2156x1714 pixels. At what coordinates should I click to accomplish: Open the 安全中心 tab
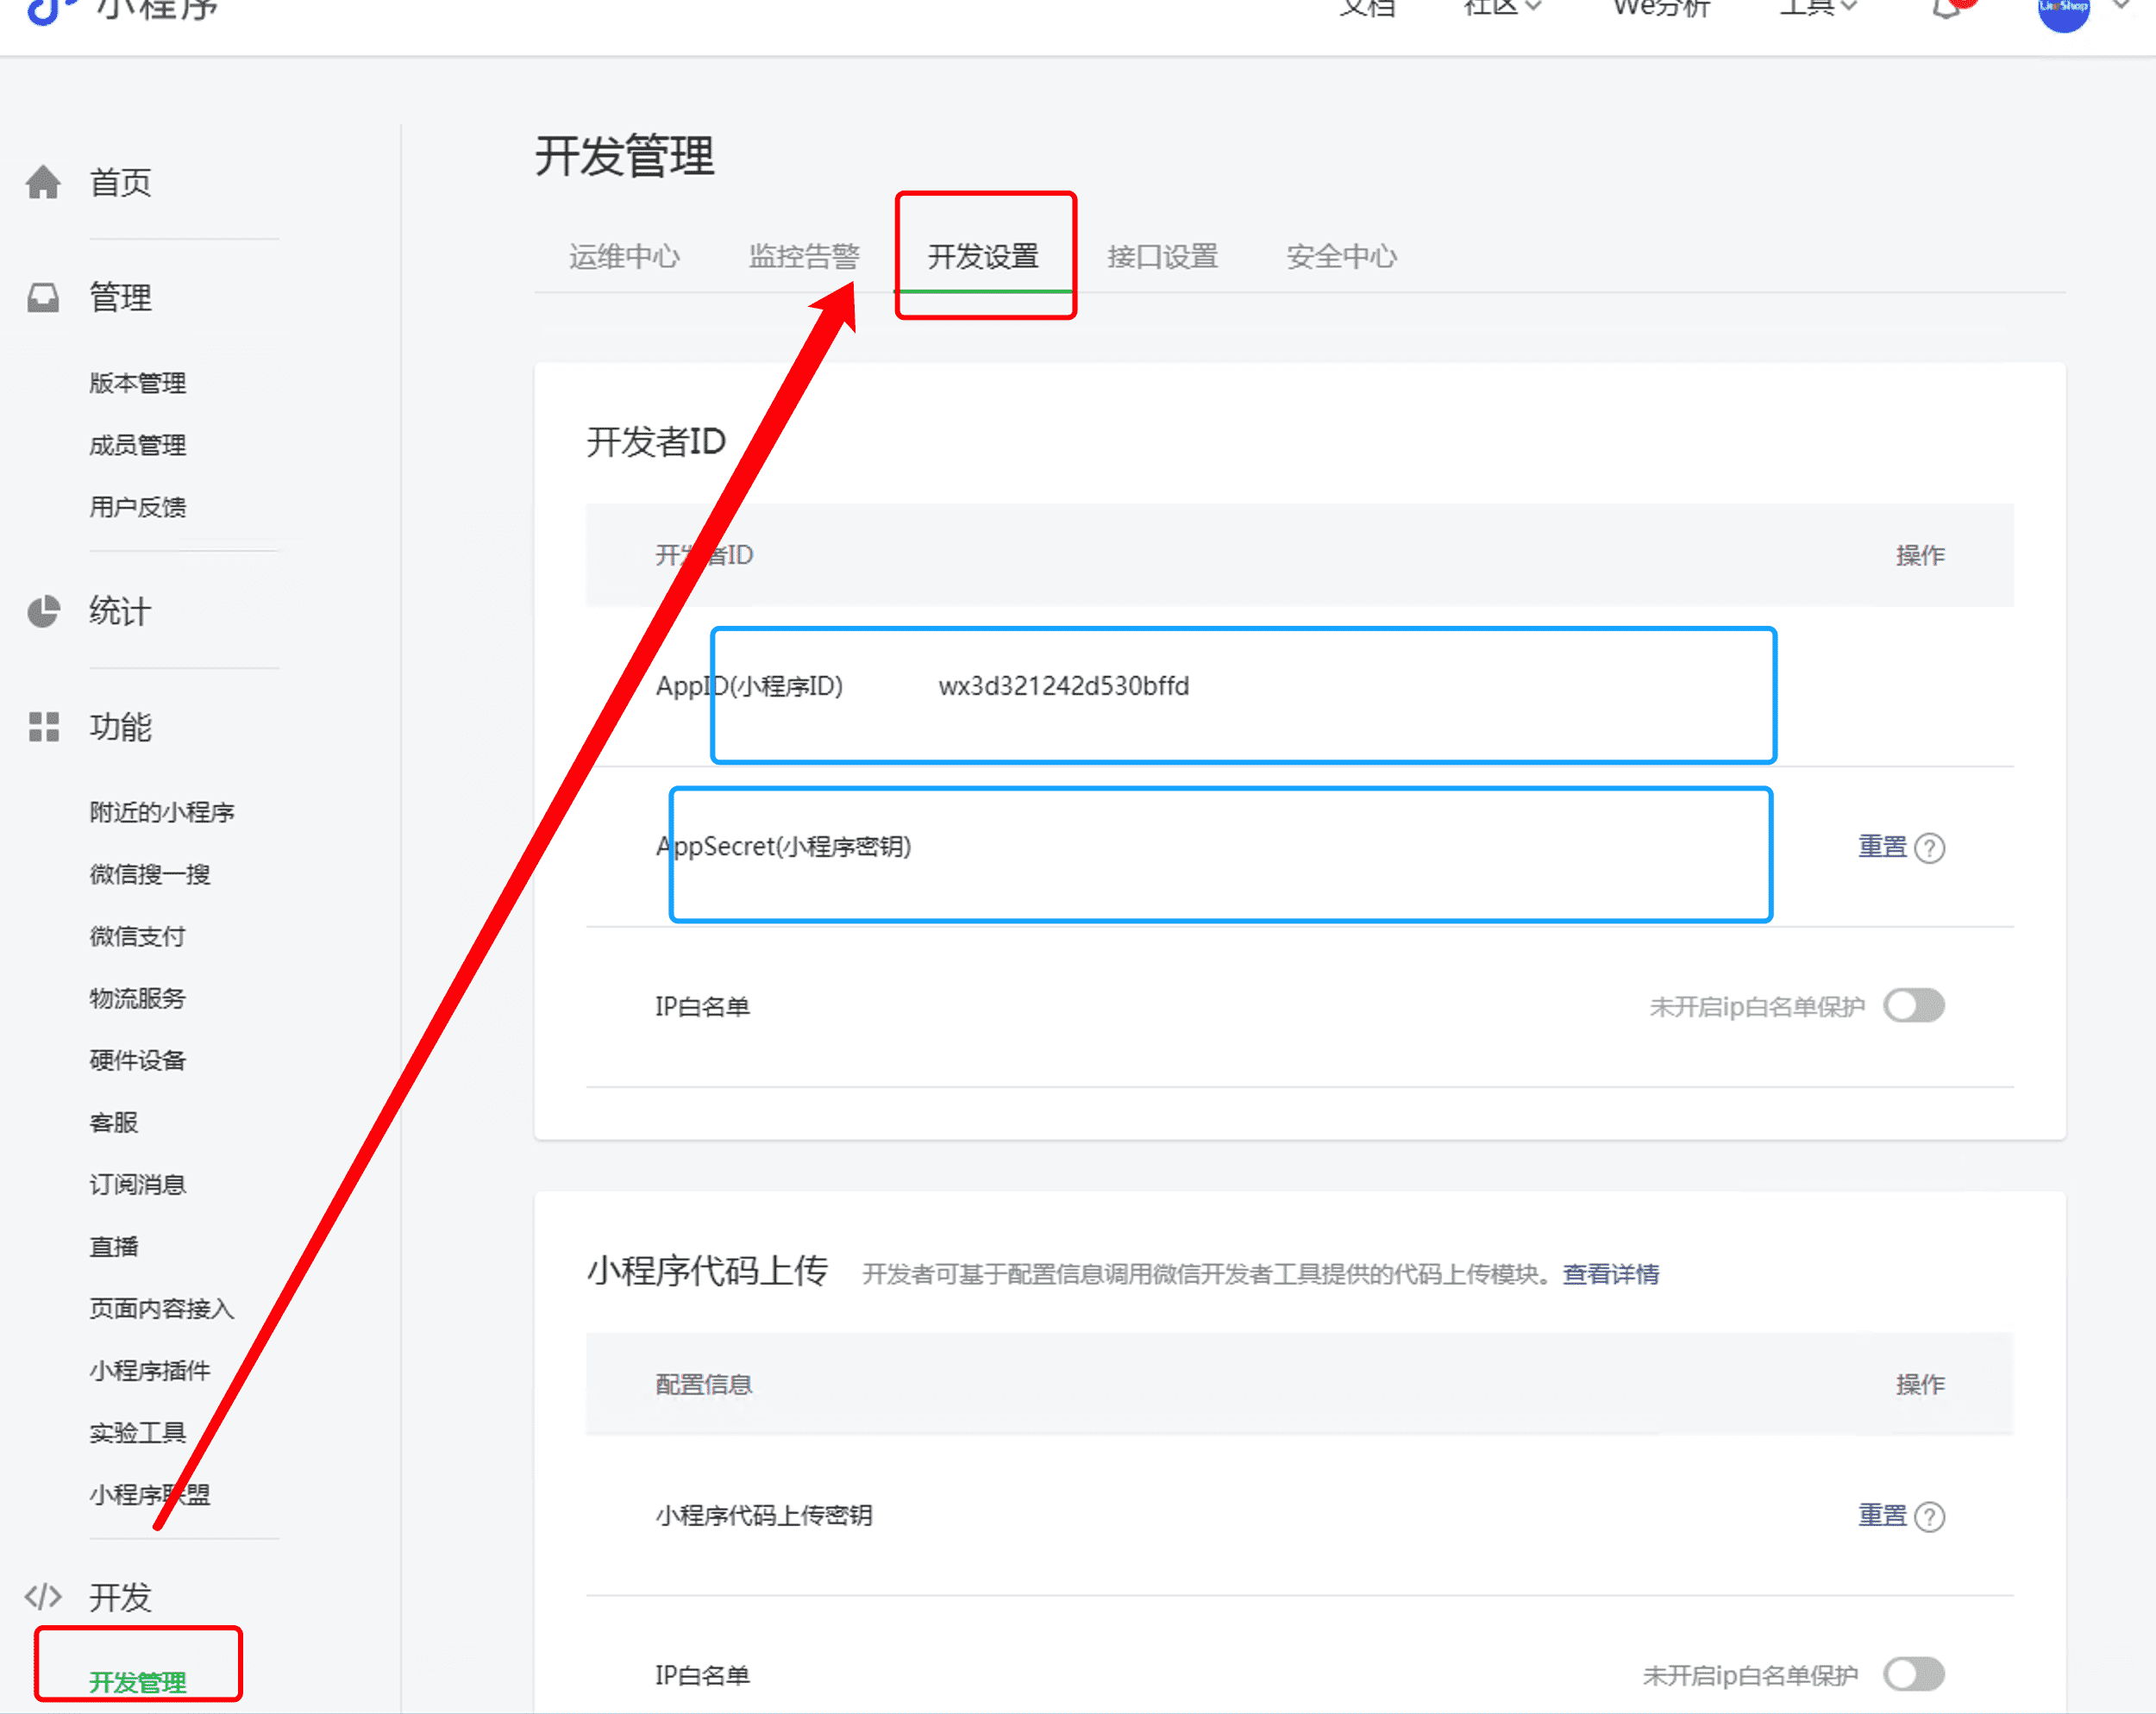coord(1341,257)
